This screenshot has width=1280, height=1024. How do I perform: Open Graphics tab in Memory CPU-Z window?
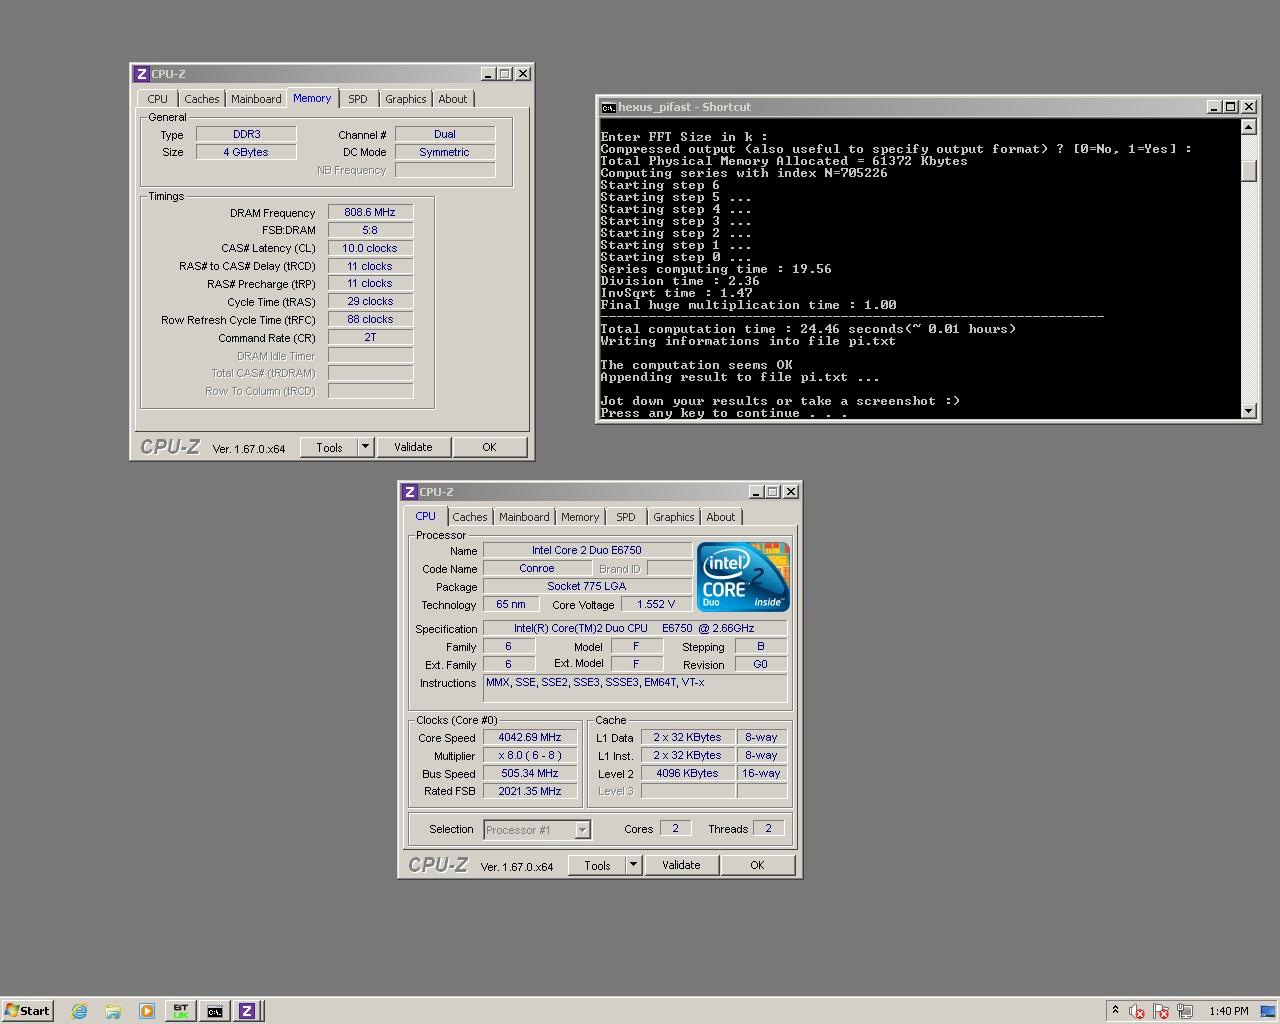tap(406, 99)
